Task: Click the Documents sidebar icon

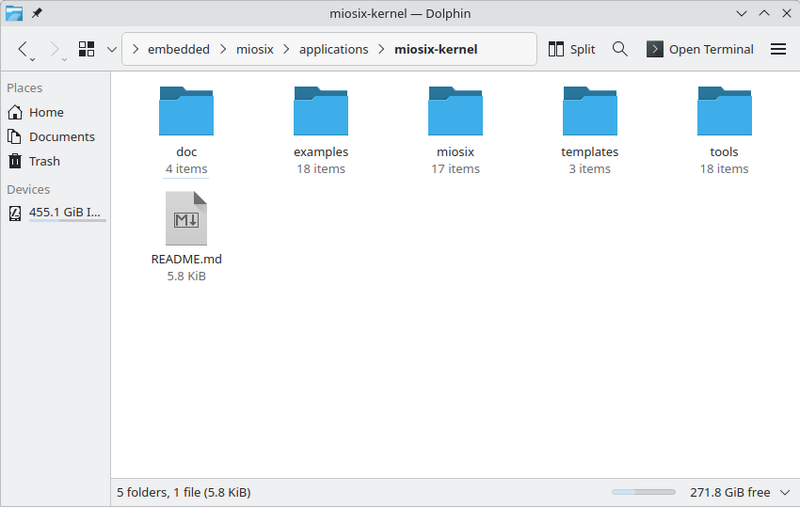Action: (x=15, y=137)
